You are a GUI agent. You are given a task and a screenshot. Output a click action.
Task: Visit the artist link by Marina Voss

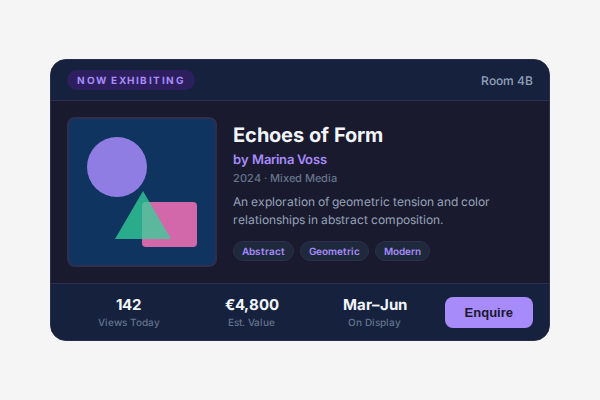pyautogui.click(x=280, y=159)
